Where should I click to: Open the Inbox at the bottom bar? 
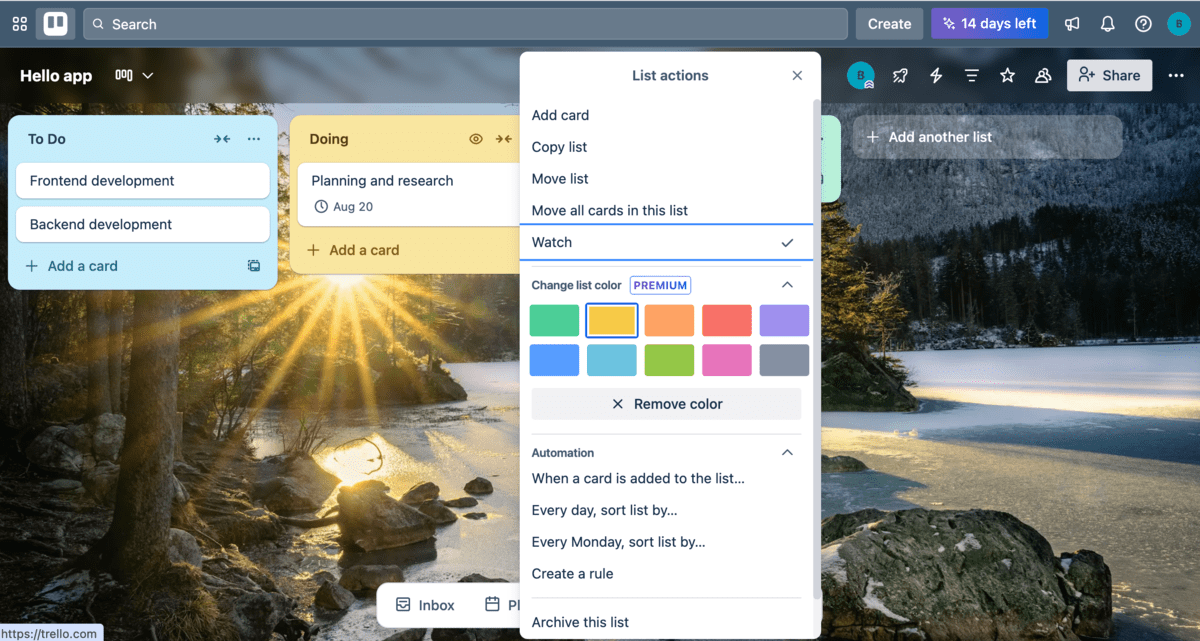[x=424, y=605]
